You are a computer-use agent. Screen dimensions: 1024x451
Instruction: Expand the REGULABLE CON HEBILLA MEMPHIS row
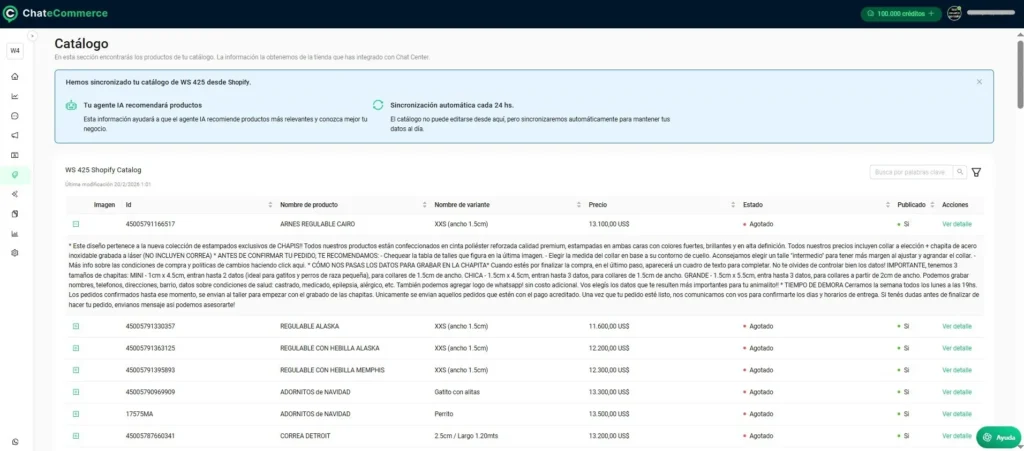click(x=76, y=369)
